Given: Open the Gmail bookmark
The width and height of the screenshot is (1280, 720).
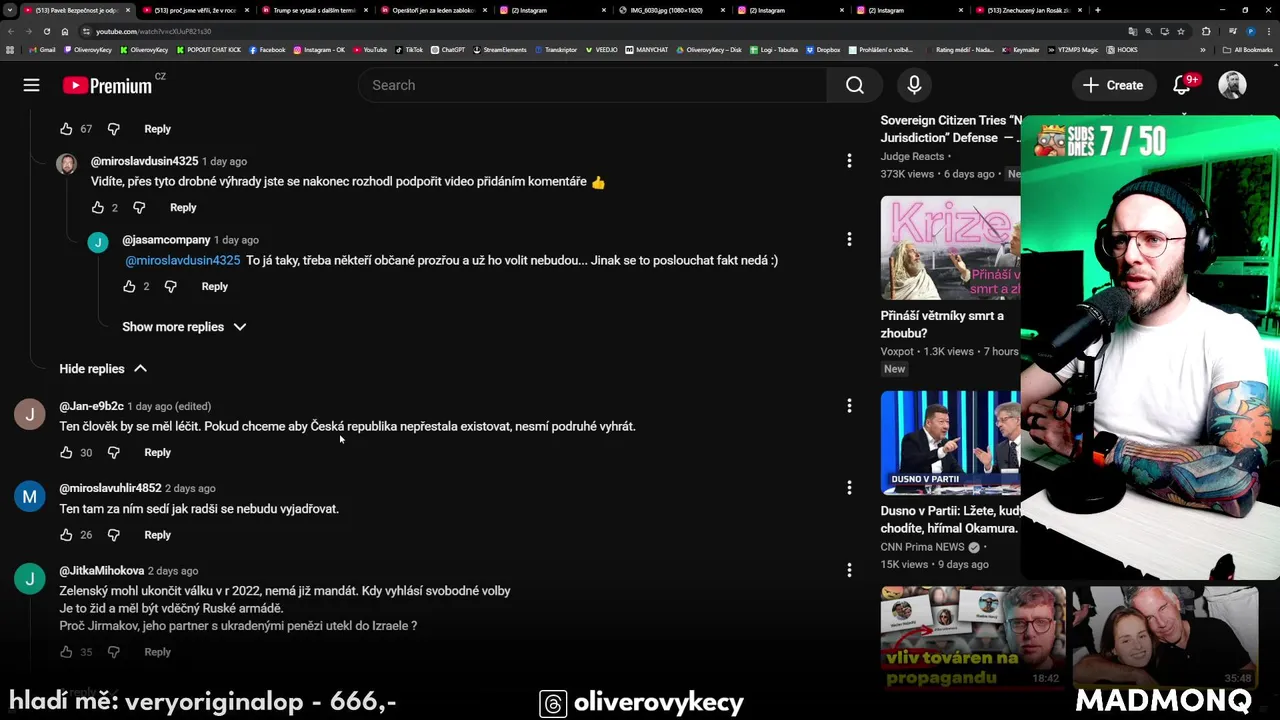Looking at the screenshot, I should [x=42, y=49].
